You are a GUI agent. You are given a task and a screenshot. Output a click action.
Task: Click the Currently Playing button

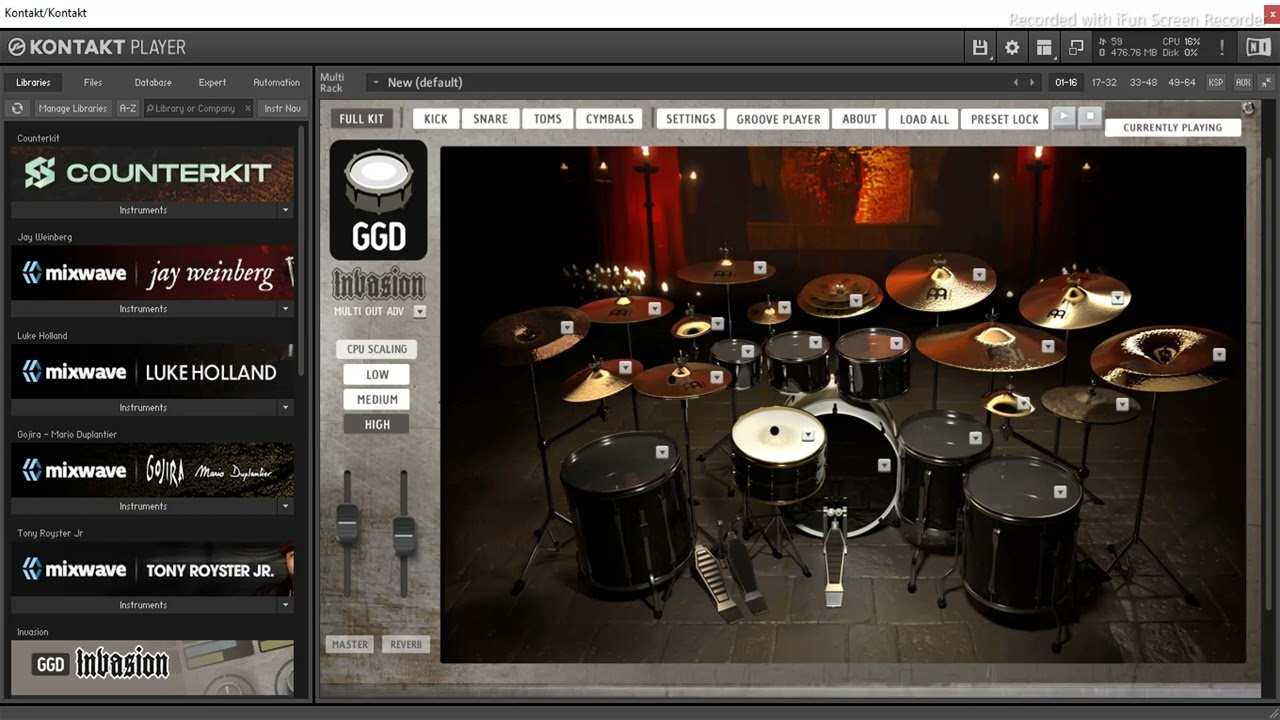1172,128
